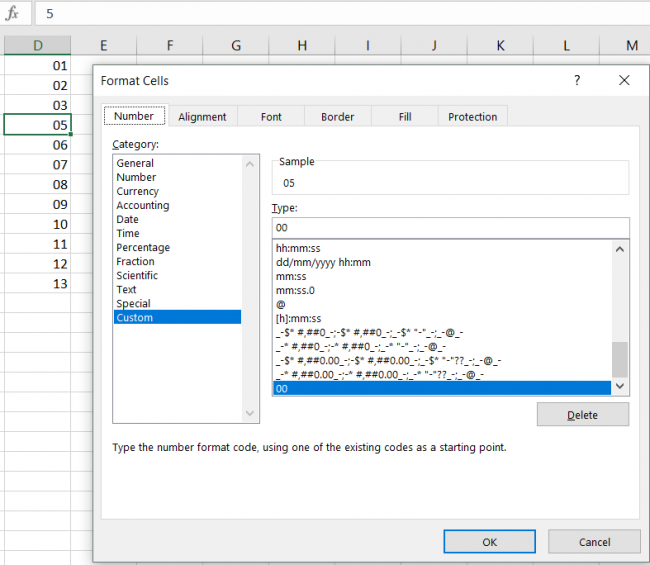Select the highlighted 00 format in list
The image size is (650, 565).
(442, 388)
